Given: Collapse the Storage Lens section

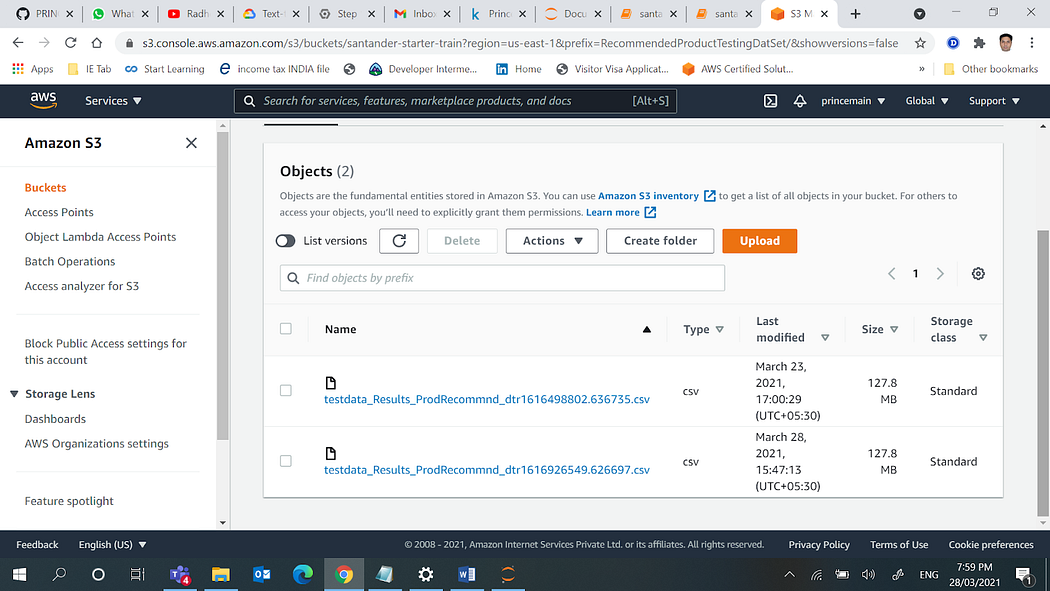Looking at the screenshot, I should 14,394.
